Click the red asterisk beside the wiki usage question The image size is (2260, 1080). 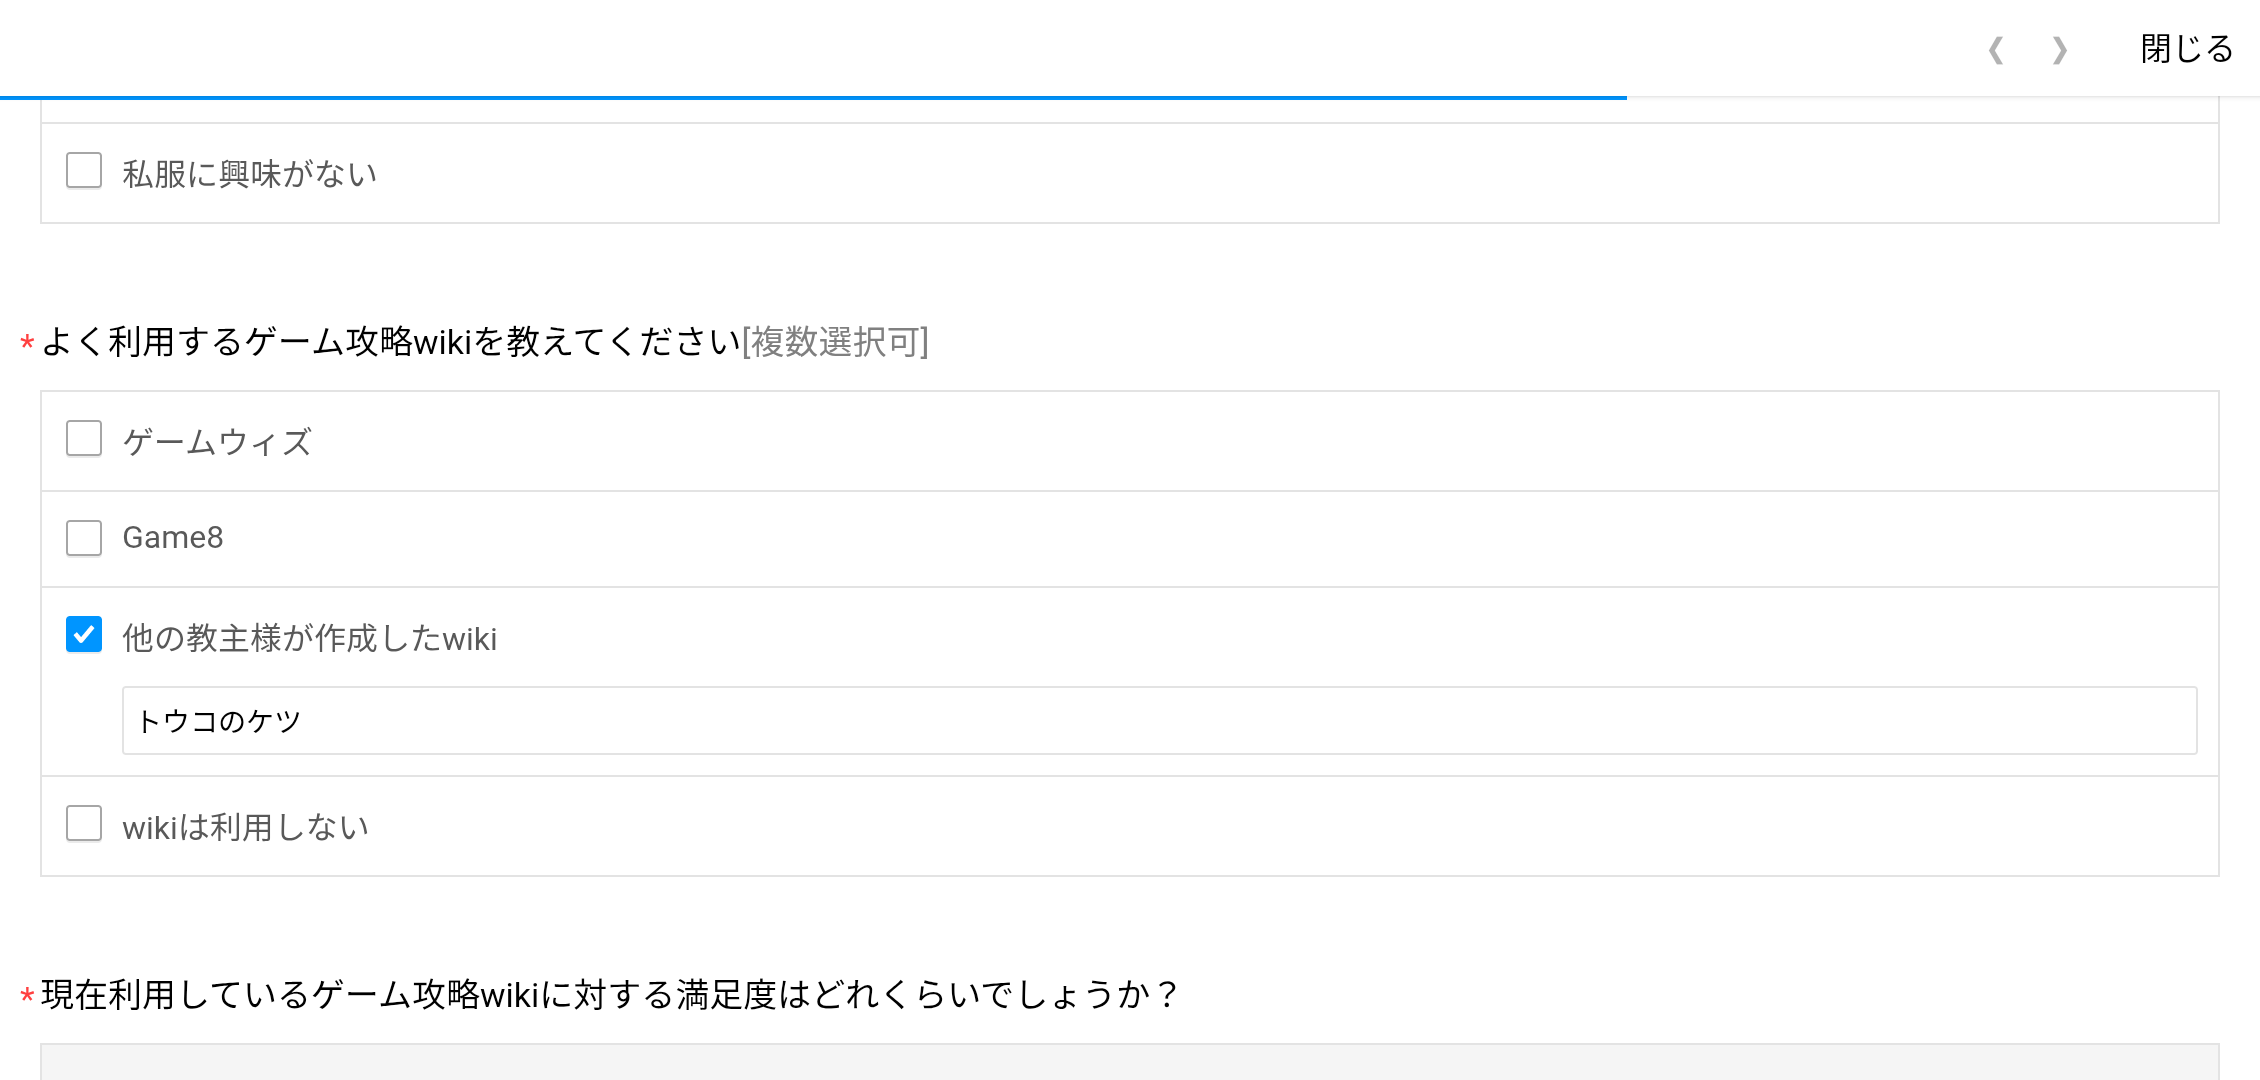pos(27,345)
